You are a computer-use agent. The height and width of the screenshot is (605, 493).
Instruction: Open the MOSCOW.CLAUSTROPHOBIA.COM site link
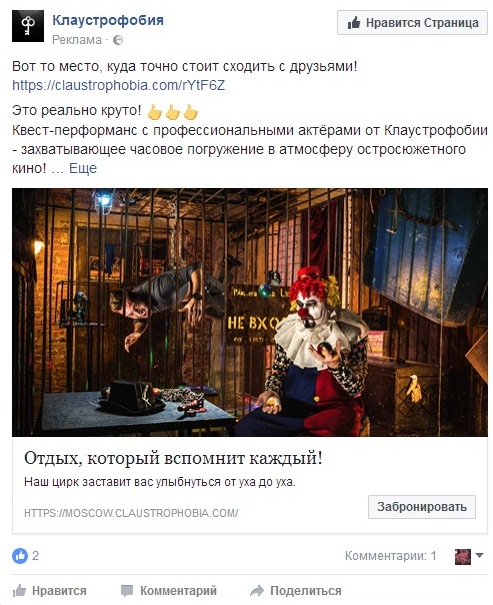click(x=131, y=513)
